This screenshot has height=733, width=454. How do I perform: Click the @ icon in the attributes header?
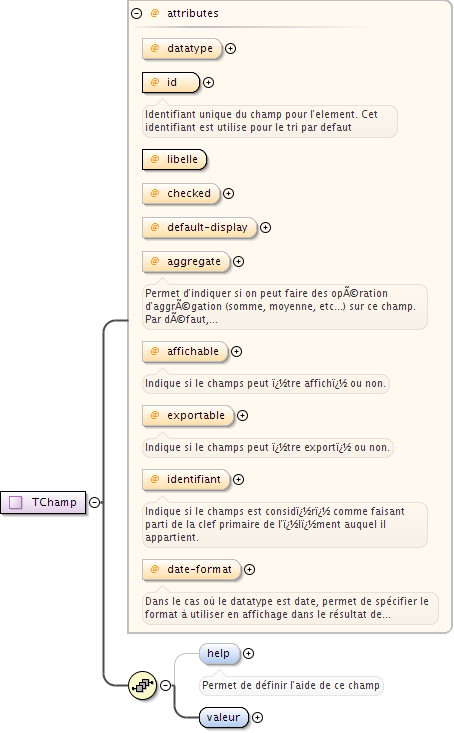click(155, 13)
